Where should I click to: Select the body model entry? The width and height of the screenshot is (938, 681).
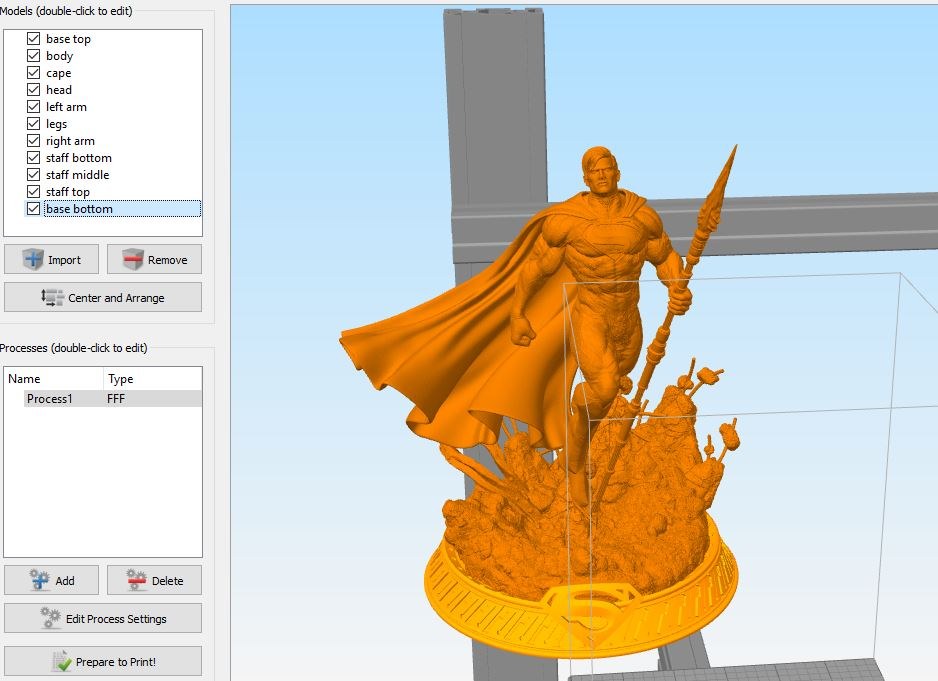(59, 56)
